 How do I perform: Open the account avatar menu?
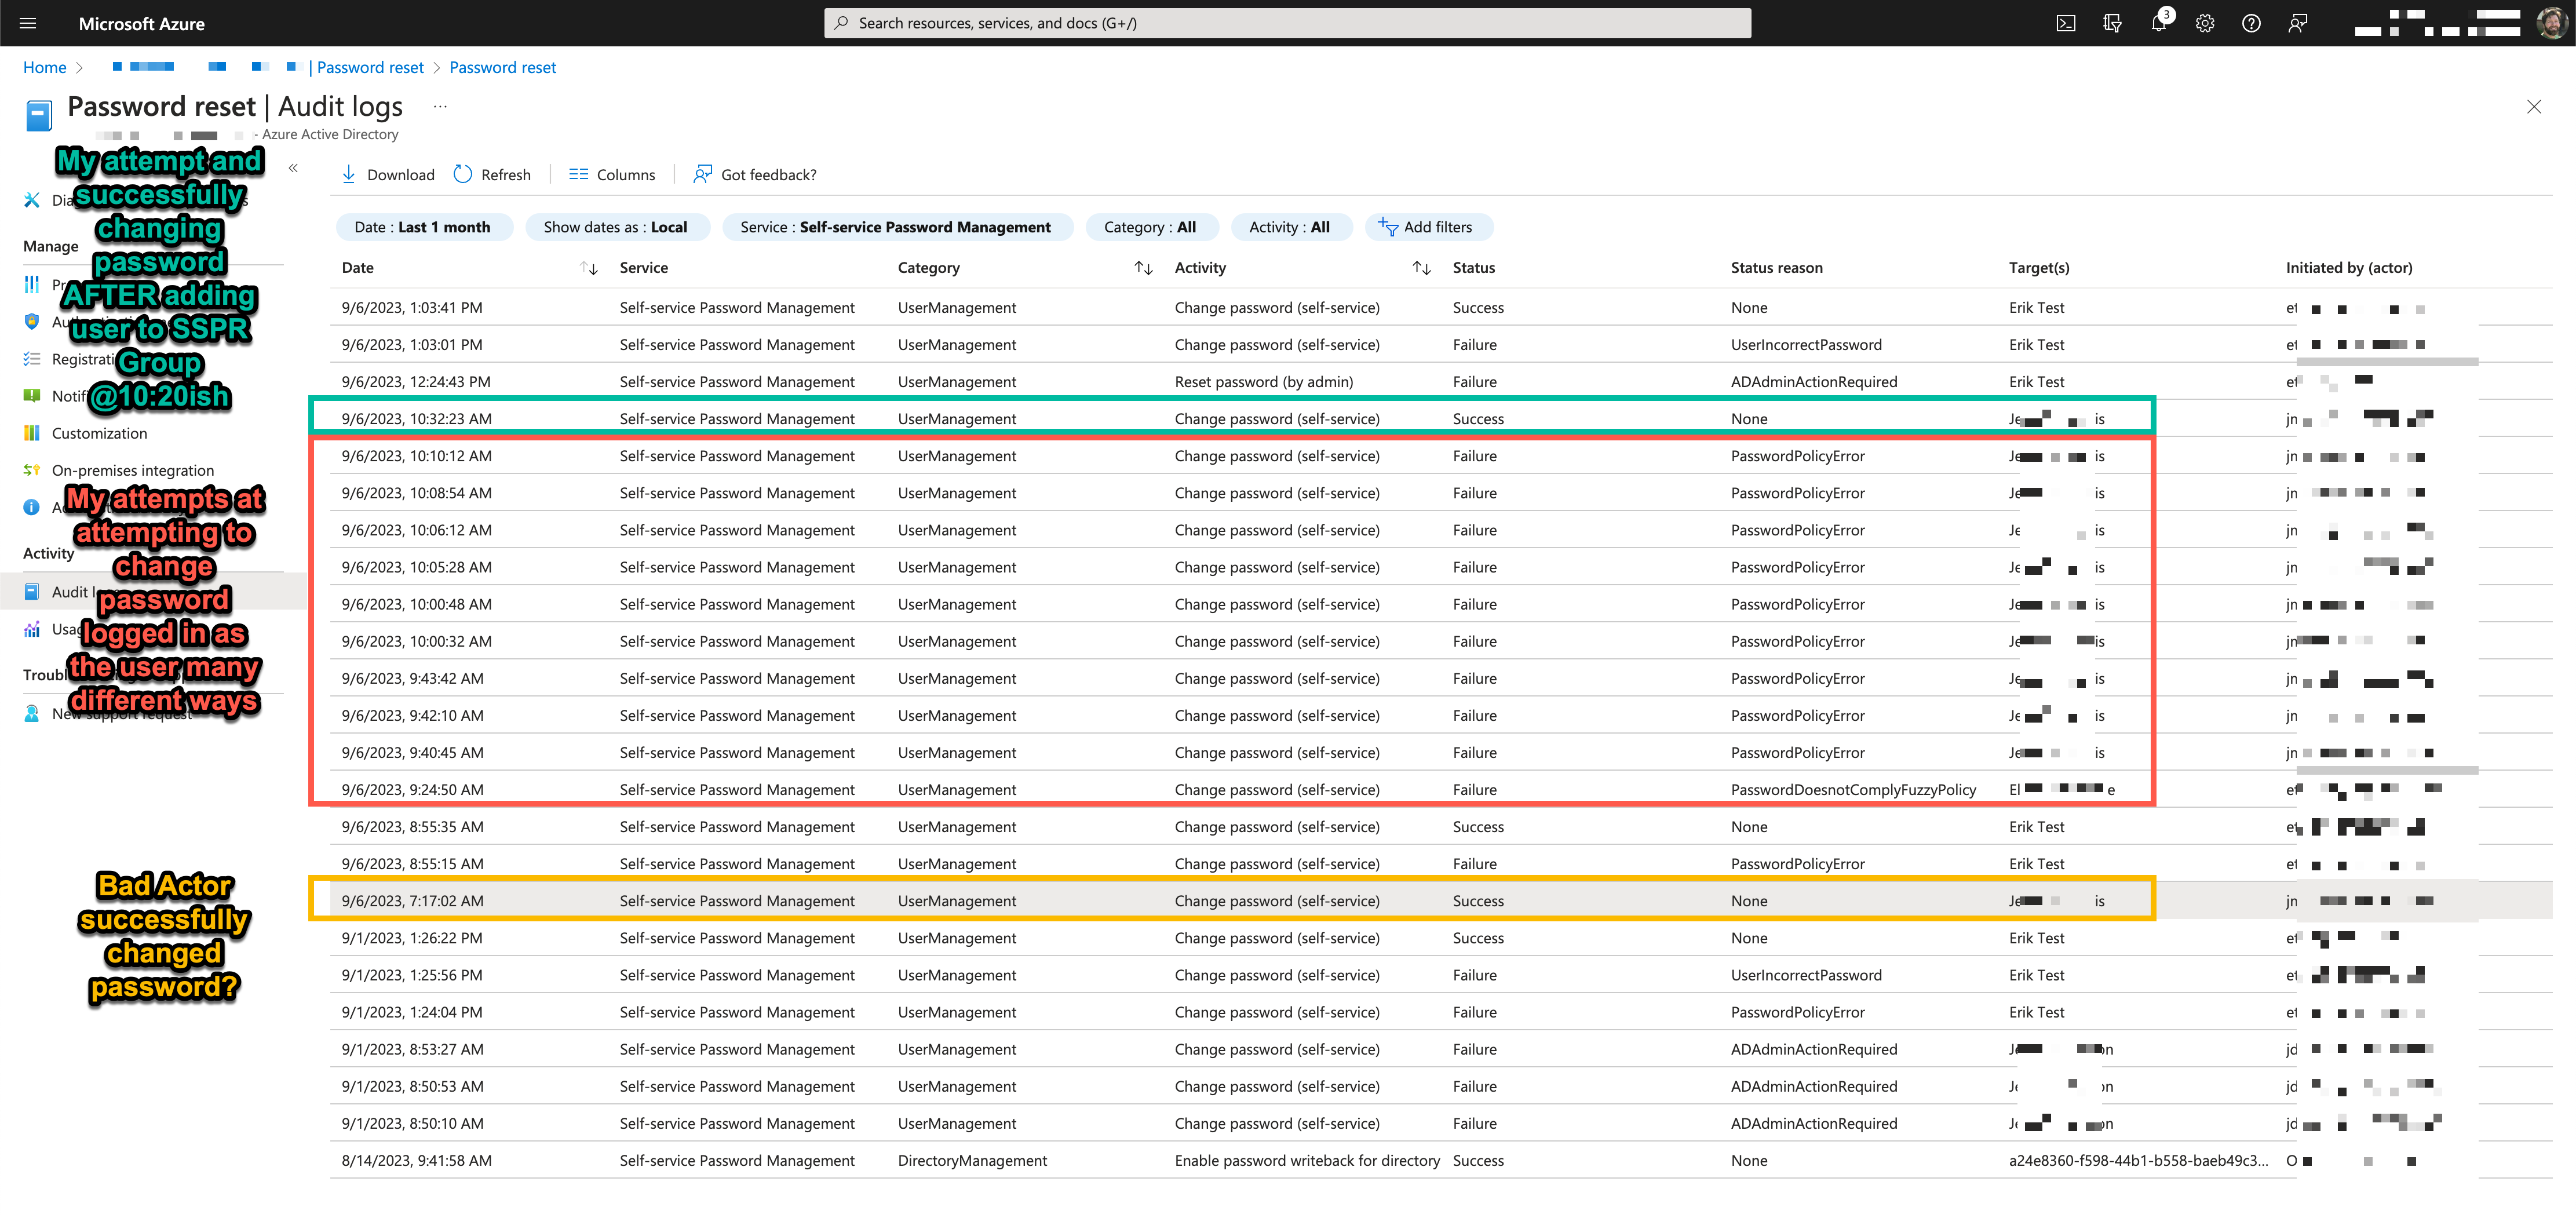[x=2551, y=23]
